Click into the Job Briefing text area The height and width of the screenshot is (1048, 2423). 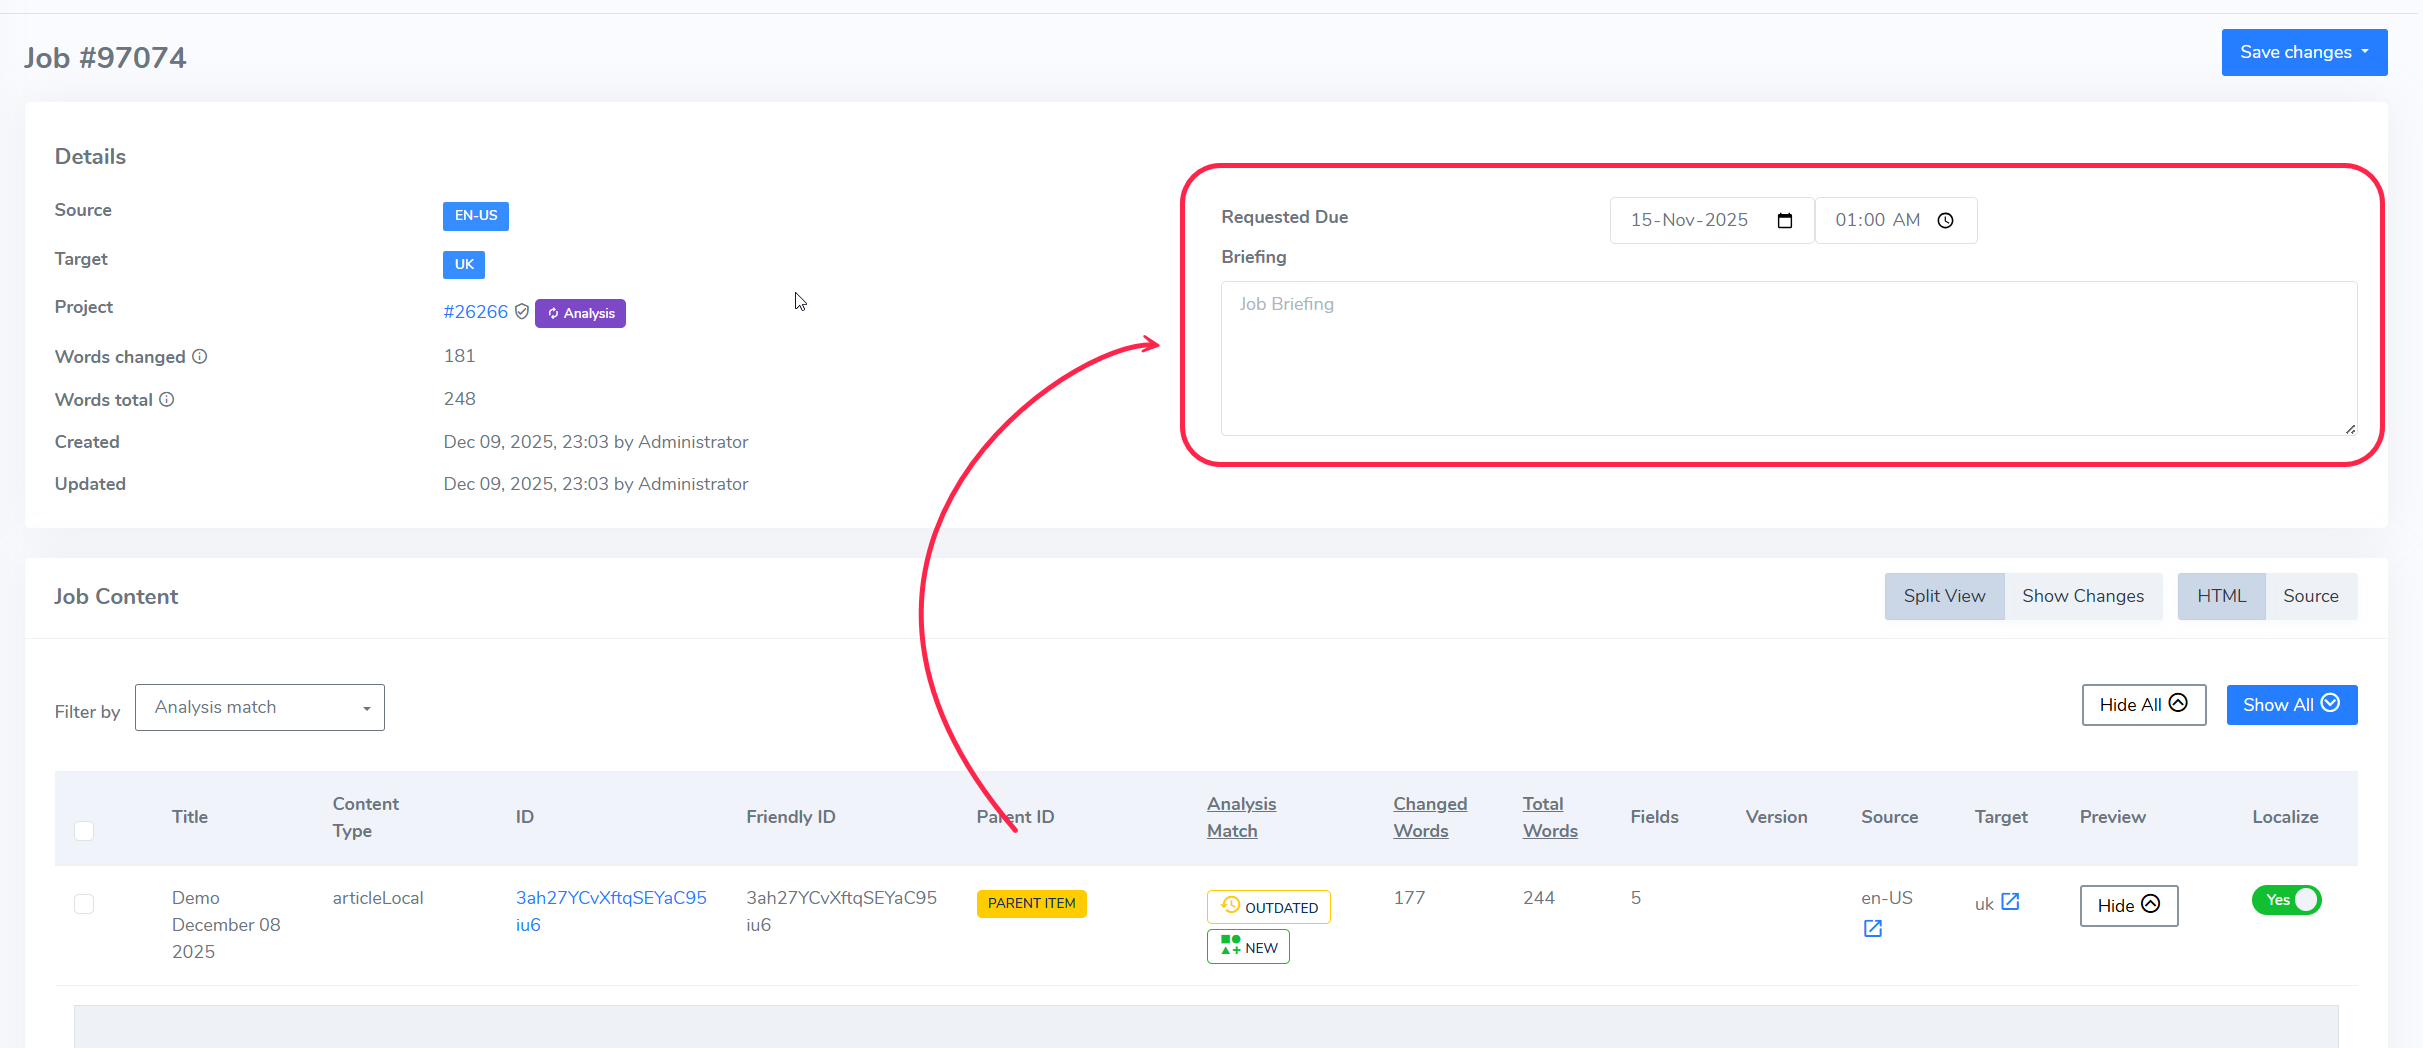tap(1789, 358)
